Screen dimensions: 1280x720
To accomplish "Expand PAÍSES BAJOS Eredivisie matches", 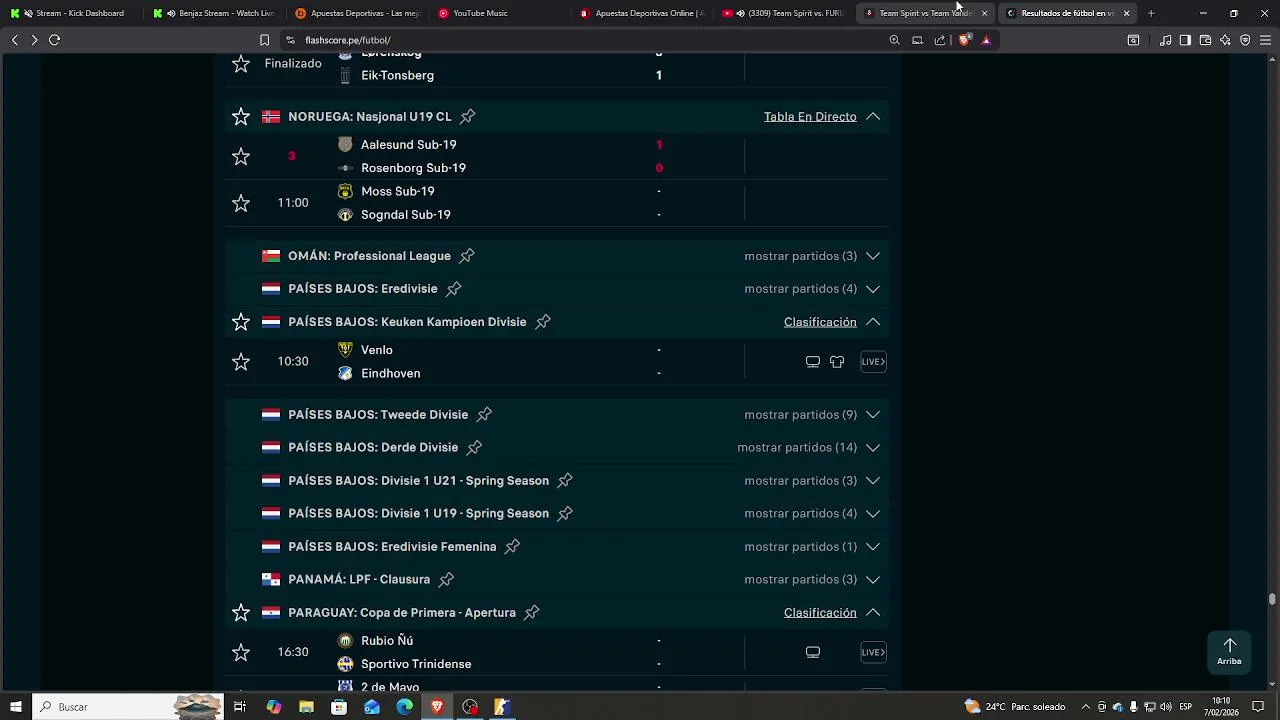I will (873, 289).
